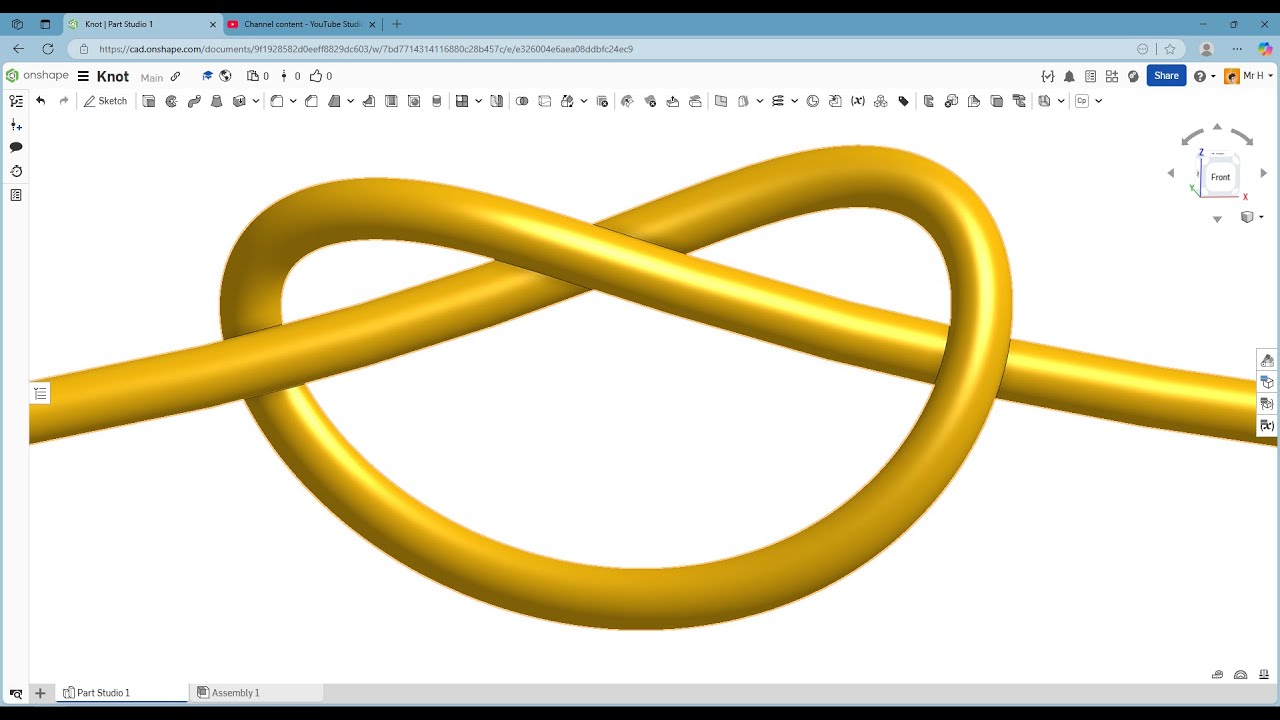Image resolution: width=1280 pixels, height=720 pixels.
Task: Open the comments panel icon
Action: coord(16,147)
